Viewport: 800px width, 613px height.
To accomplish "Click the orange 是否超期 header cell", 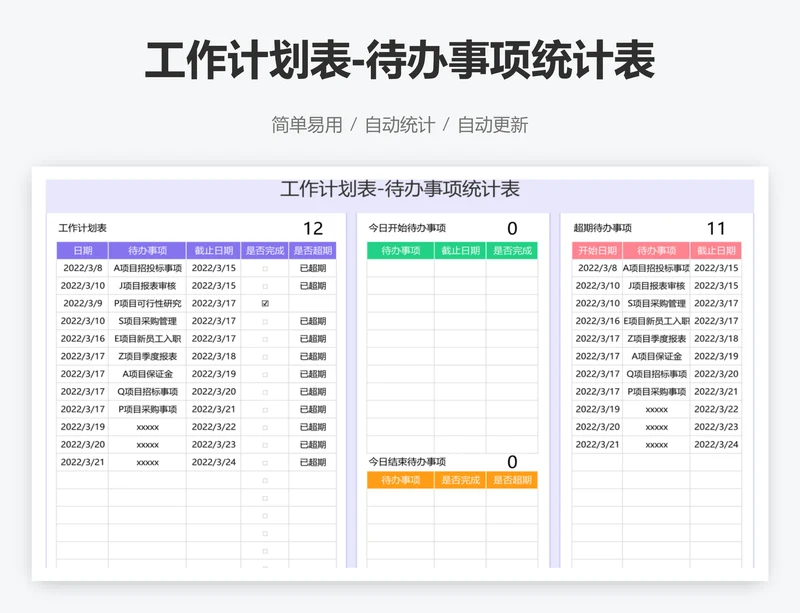I will pyautogui.click(x=512, y=480).
